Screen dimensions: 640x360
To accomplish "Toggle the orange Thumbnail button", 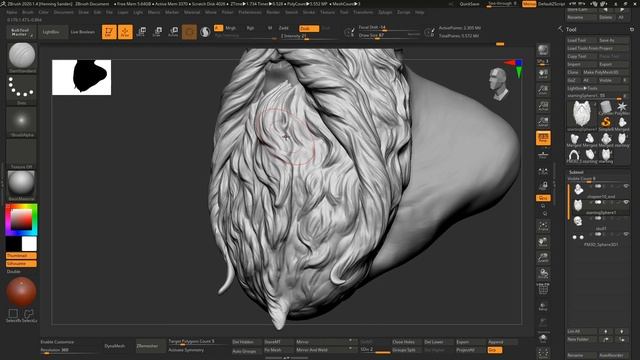I will pos(21,256).
